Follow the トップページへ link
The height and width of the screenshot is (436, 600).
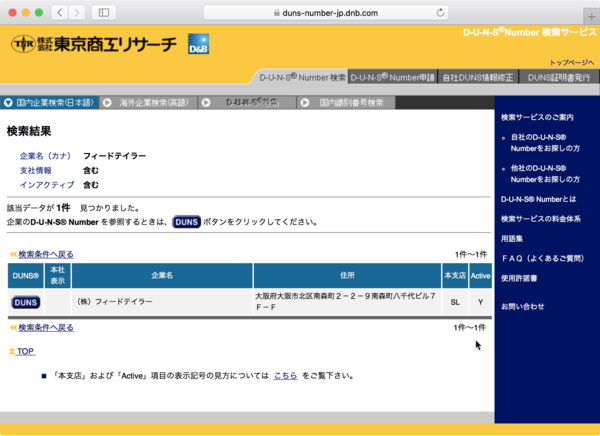pyautogui.click(x=572, y=62)
